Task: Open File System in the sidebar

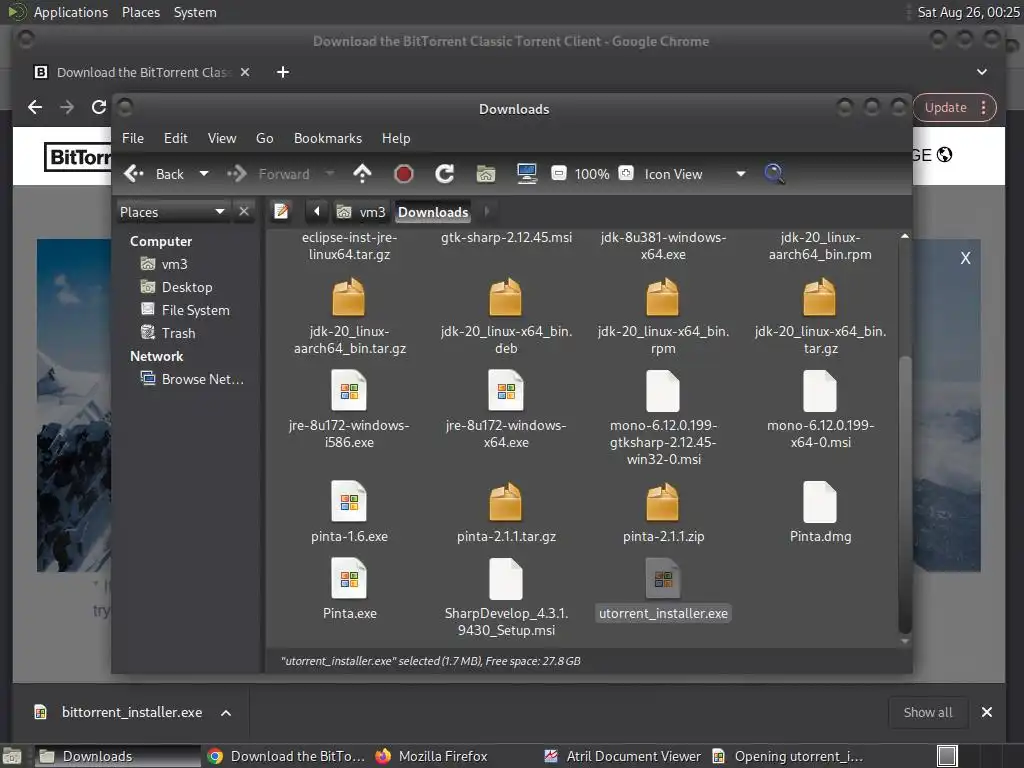Action: tap(185, 310)
